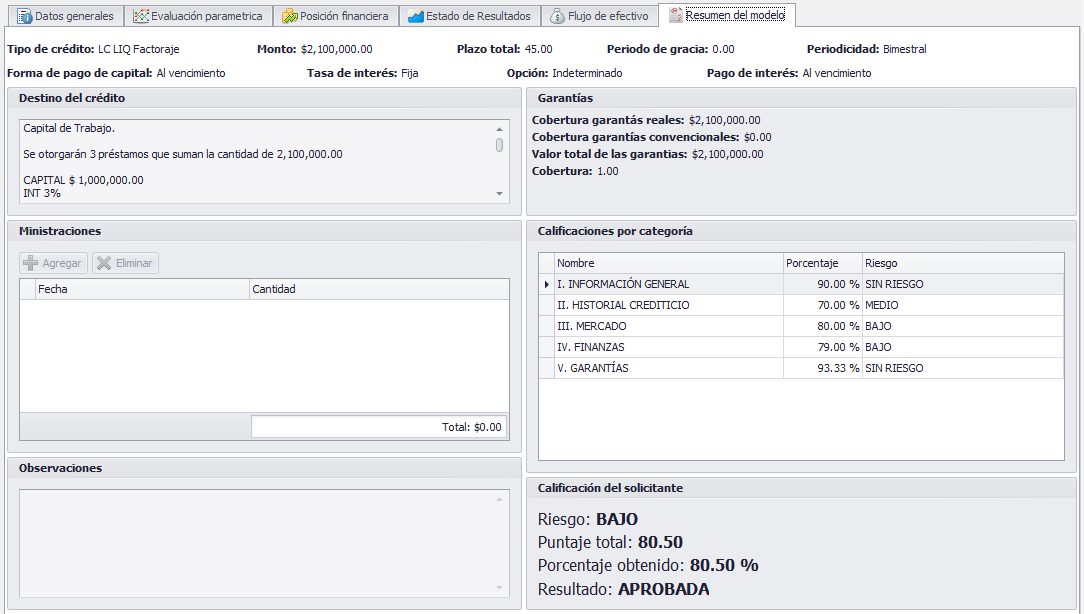This screenshot has height=614, width=1084.
Task: Select the III. MERCADO row
Action: point(801,326)
